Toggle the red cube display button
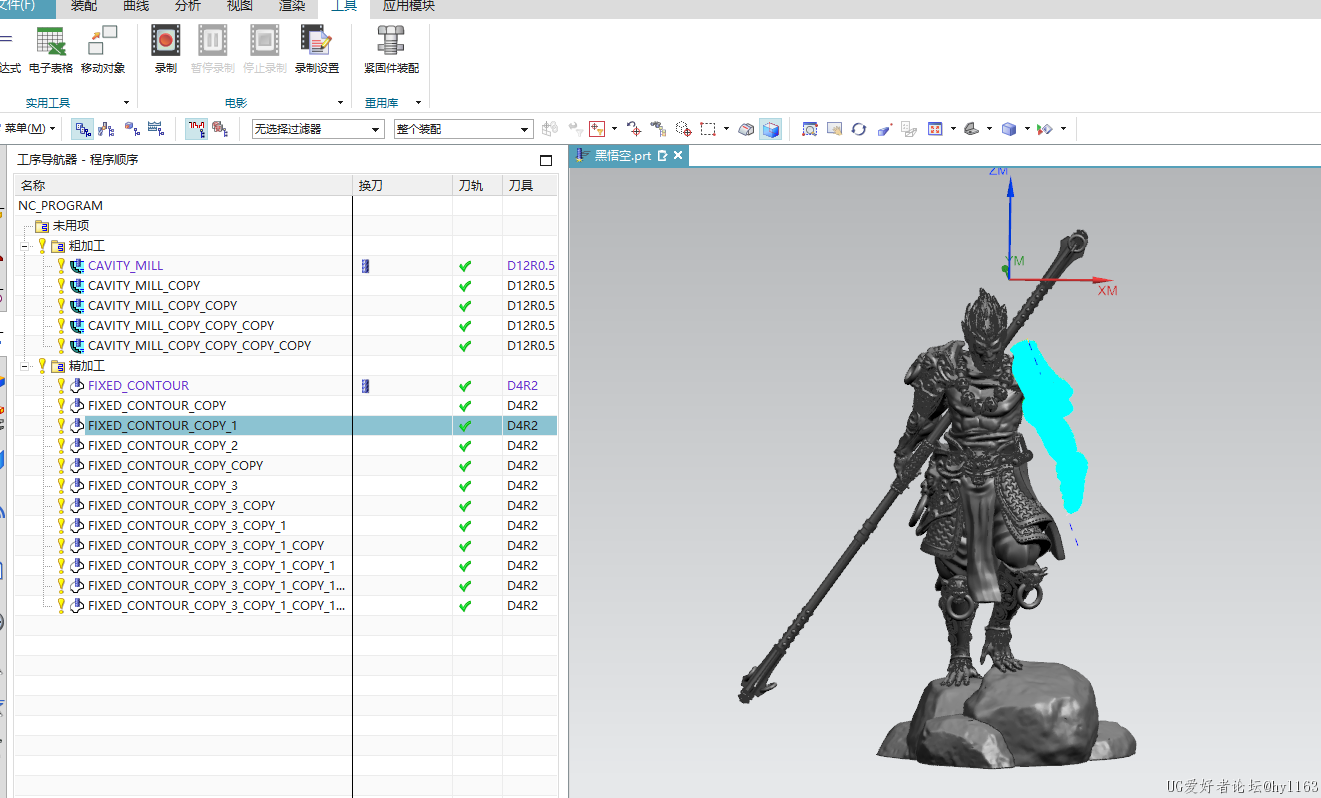The height and width of the screenshot is (798, 1321). pos(220,129)
